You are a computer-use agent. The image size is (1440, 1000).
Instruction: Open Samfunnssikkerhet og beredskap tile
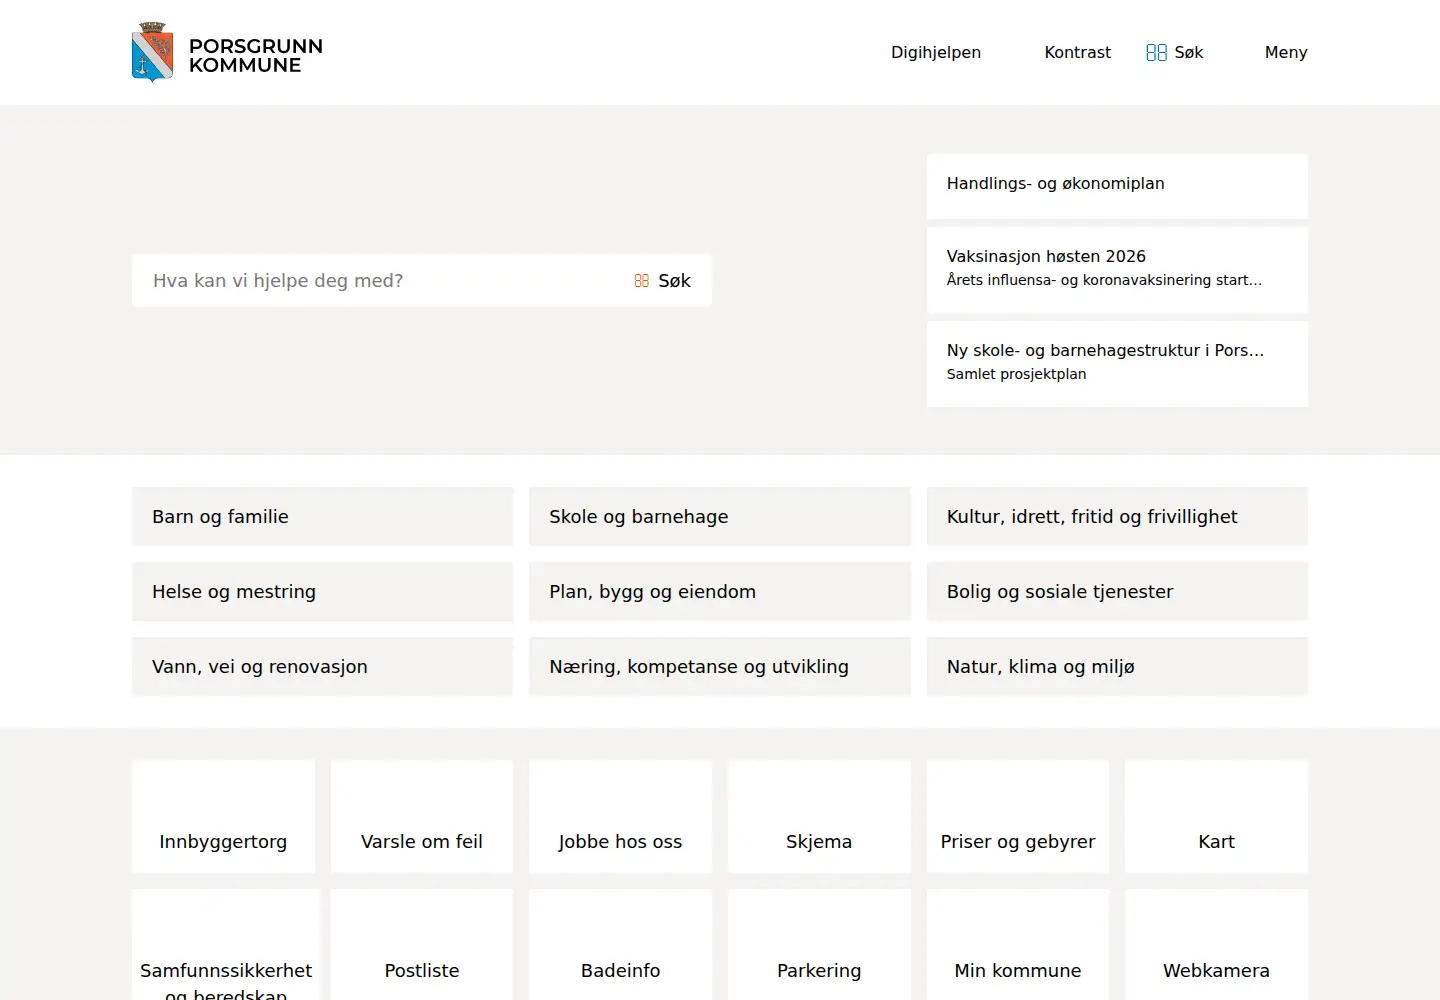(x=226, y=946)
